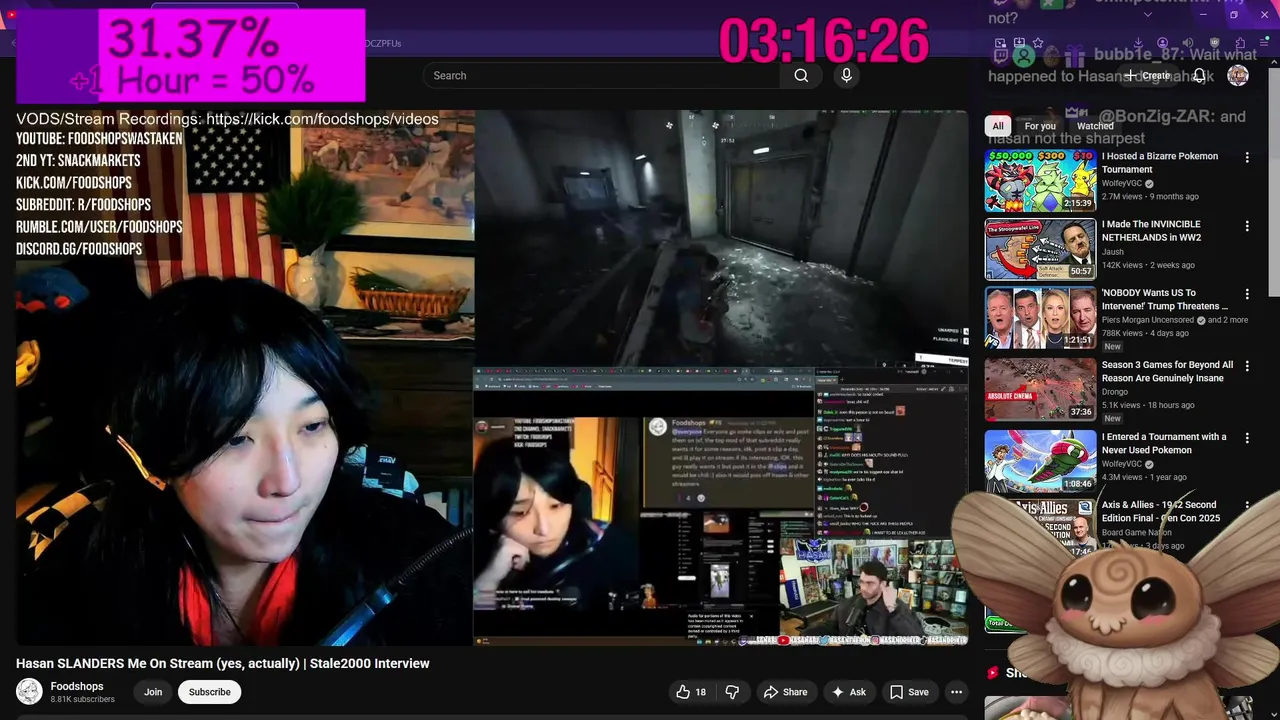1280x720 pixels.
Task: Click the Ask button
Action: point(848,692)
